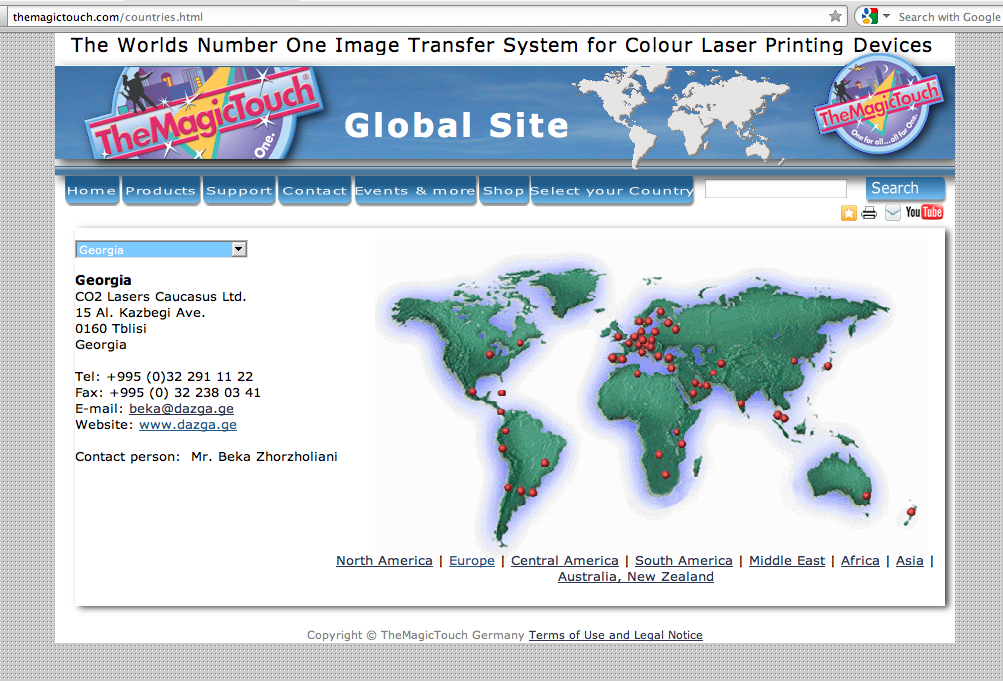Click the Central America link
1003x681 pixels.
[x=565, y=561]
